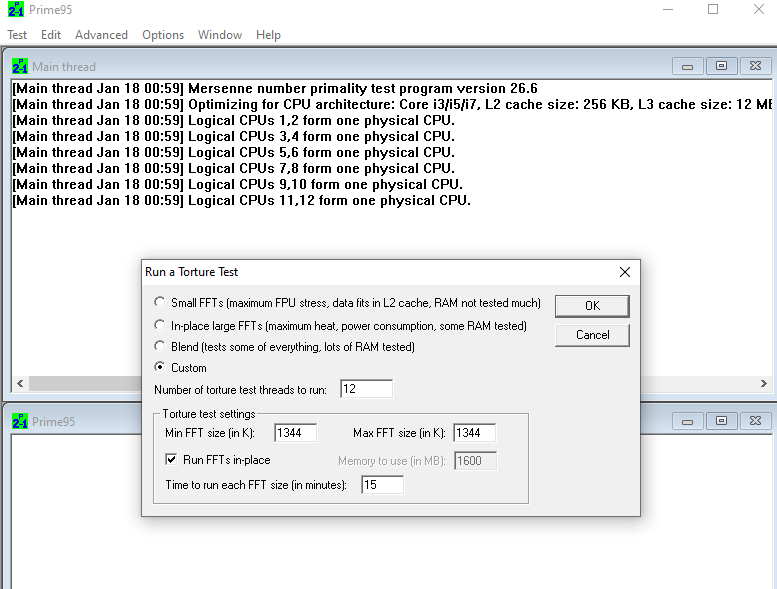
Task: Click the 'Optimizing for CPU architecture' log line
Action: (x=392, y=105)
